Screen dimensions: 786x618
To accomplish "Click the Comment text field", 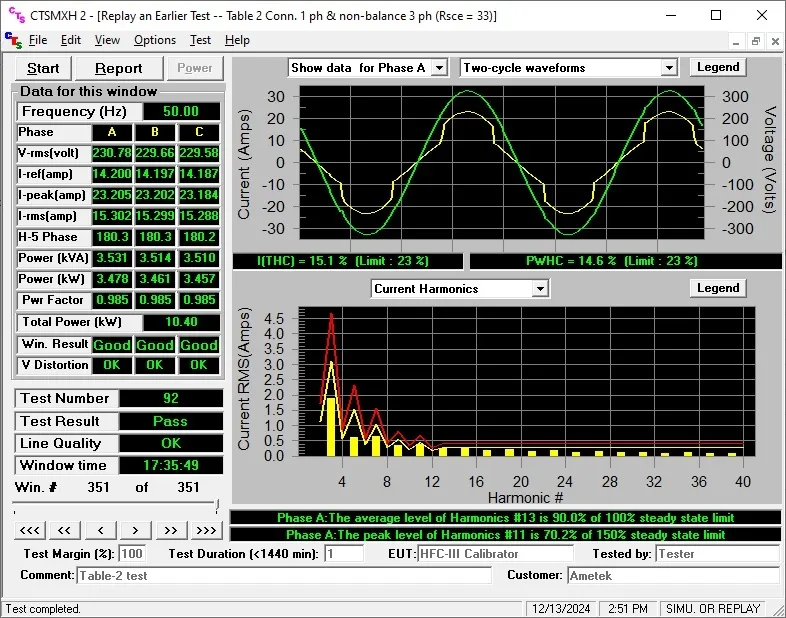I will [x=284, y=576].
